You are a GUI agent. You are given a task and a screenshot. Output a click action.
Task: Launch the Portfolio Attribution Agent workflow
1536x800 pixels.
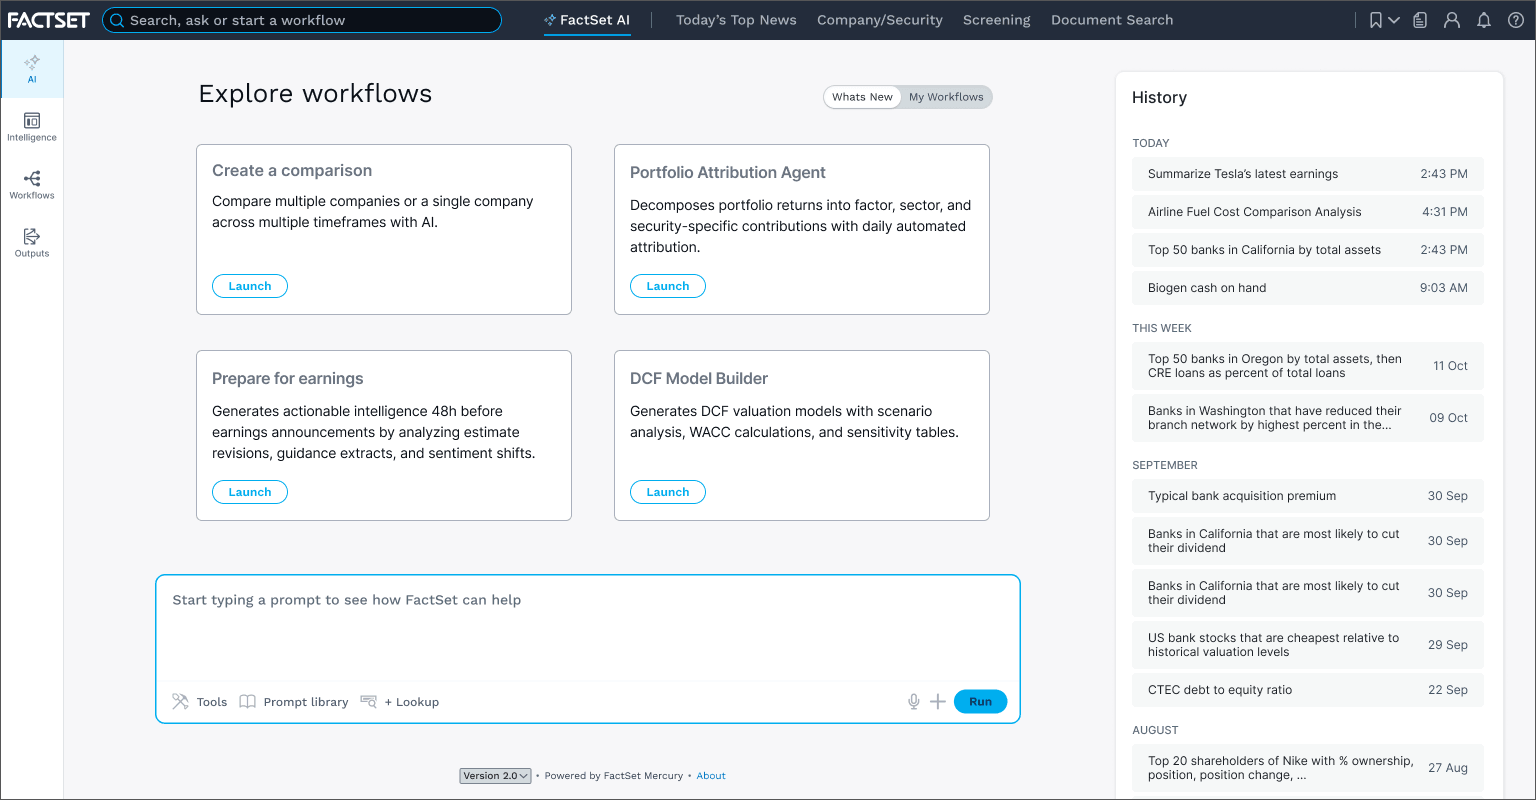click(x=668, y=286)
